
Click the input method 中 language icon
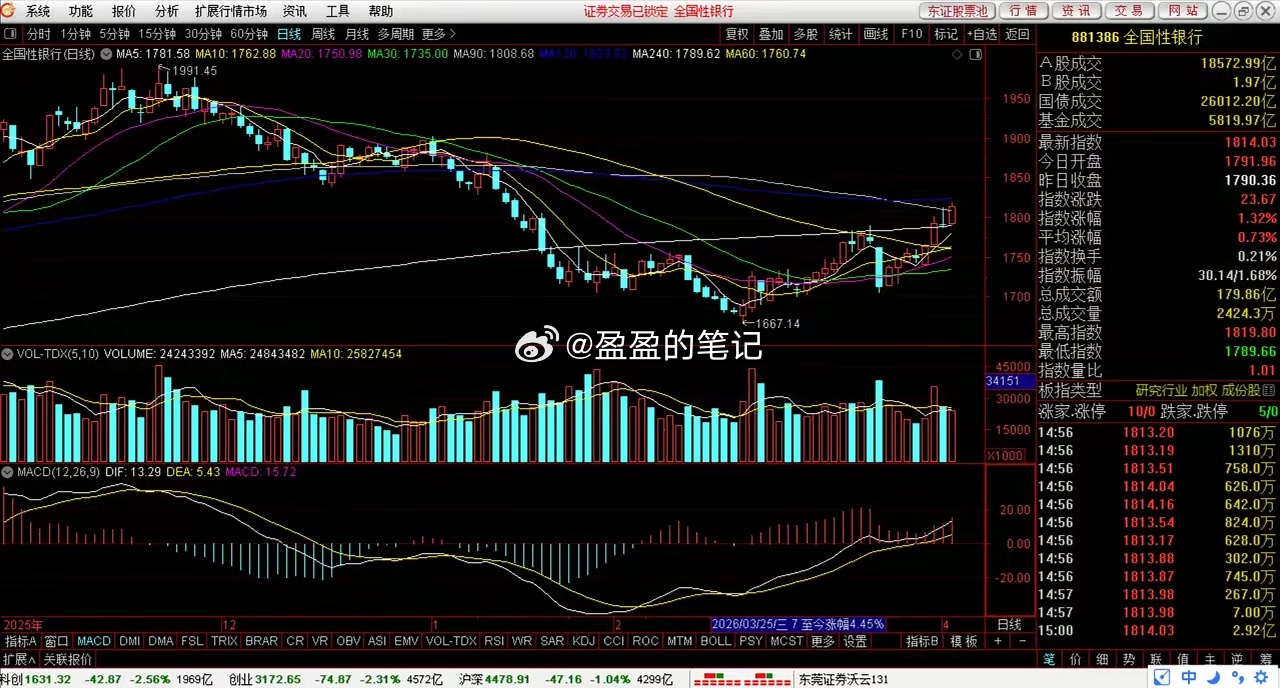tap(1189, 678)
